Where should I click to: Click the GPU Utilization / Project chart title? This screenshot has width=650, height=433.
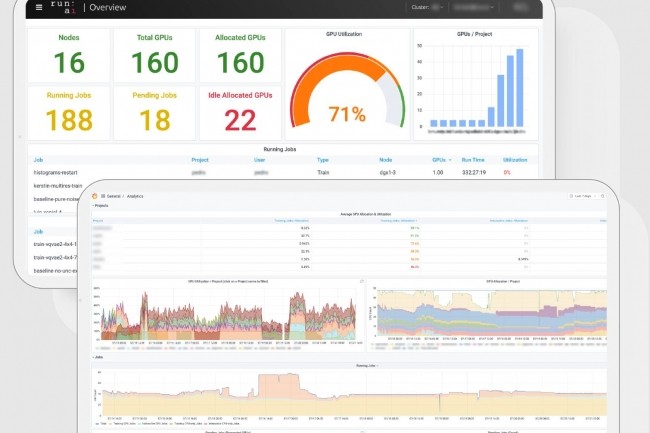[228, 281]
